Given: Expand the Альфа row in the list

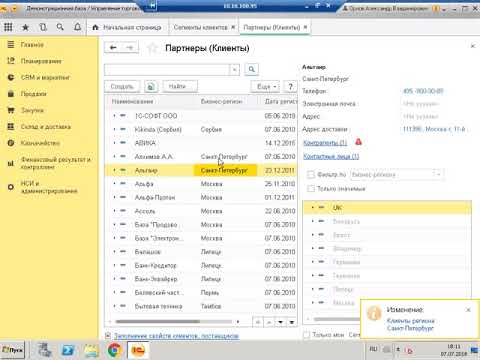Looking at the screenshot, I should tap(114, 184).
